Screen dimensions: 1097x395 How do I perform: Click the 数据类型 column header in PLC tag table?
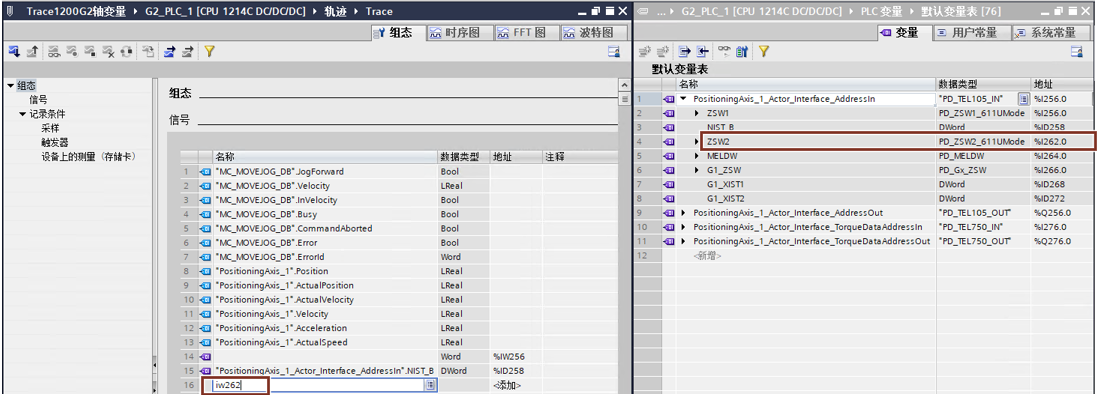coord(984,84)
